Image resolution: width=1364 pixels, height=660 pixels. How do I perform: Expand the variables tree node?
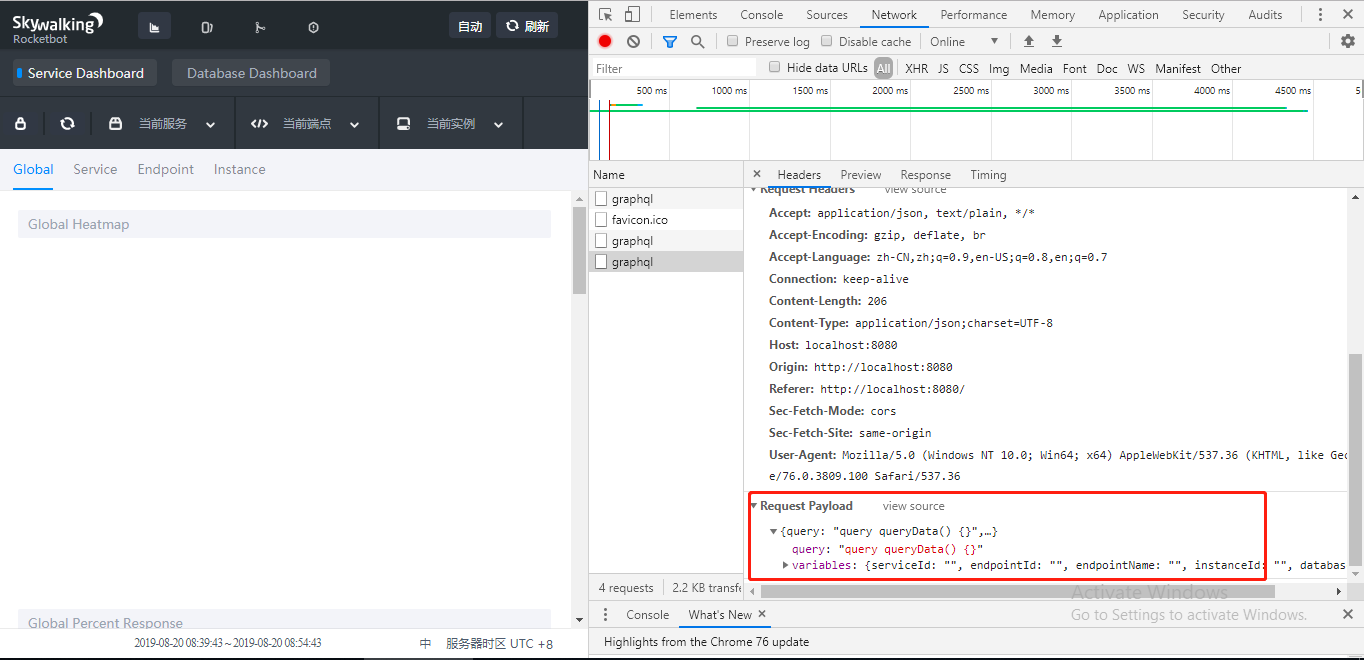785,565
